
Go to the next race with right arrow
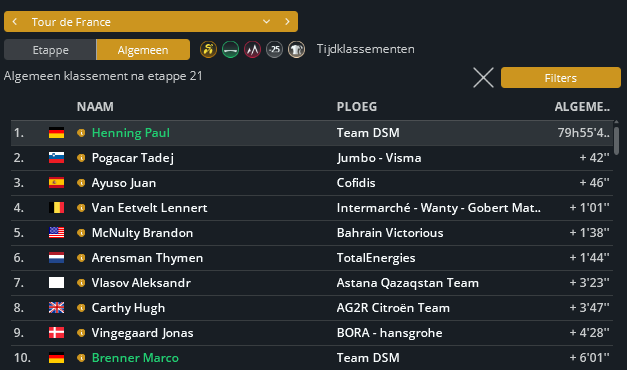click(x=287, y=22)
